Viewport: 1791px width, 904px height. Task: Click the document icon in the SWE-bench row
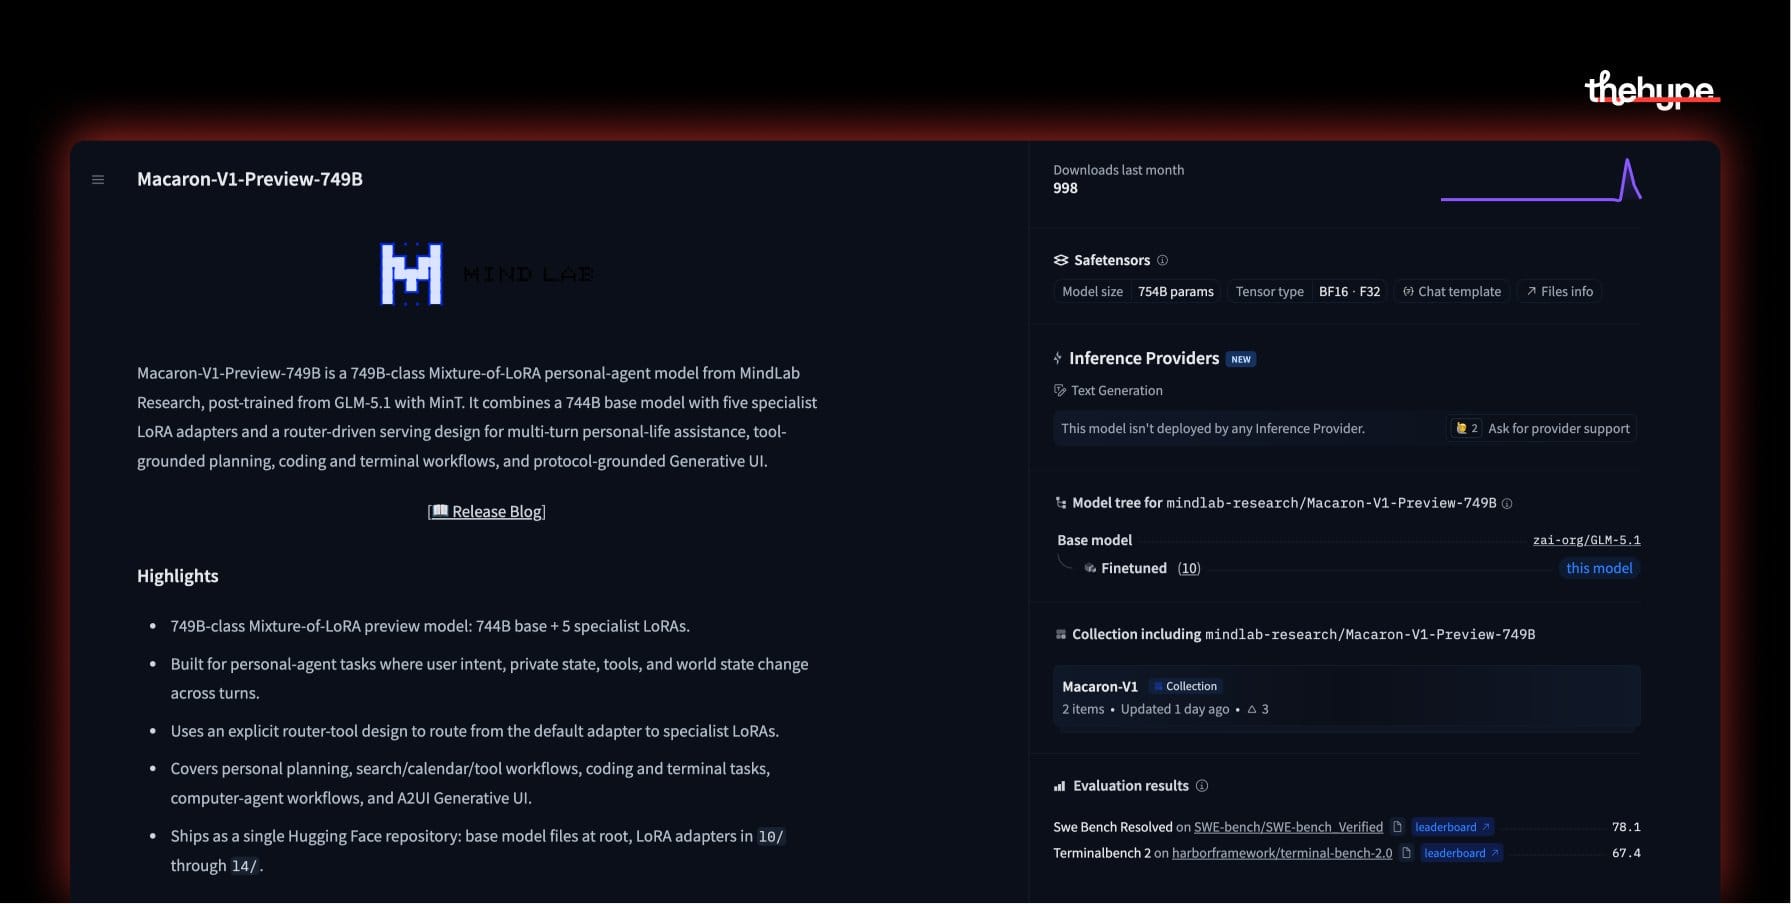coord(1398,827)
